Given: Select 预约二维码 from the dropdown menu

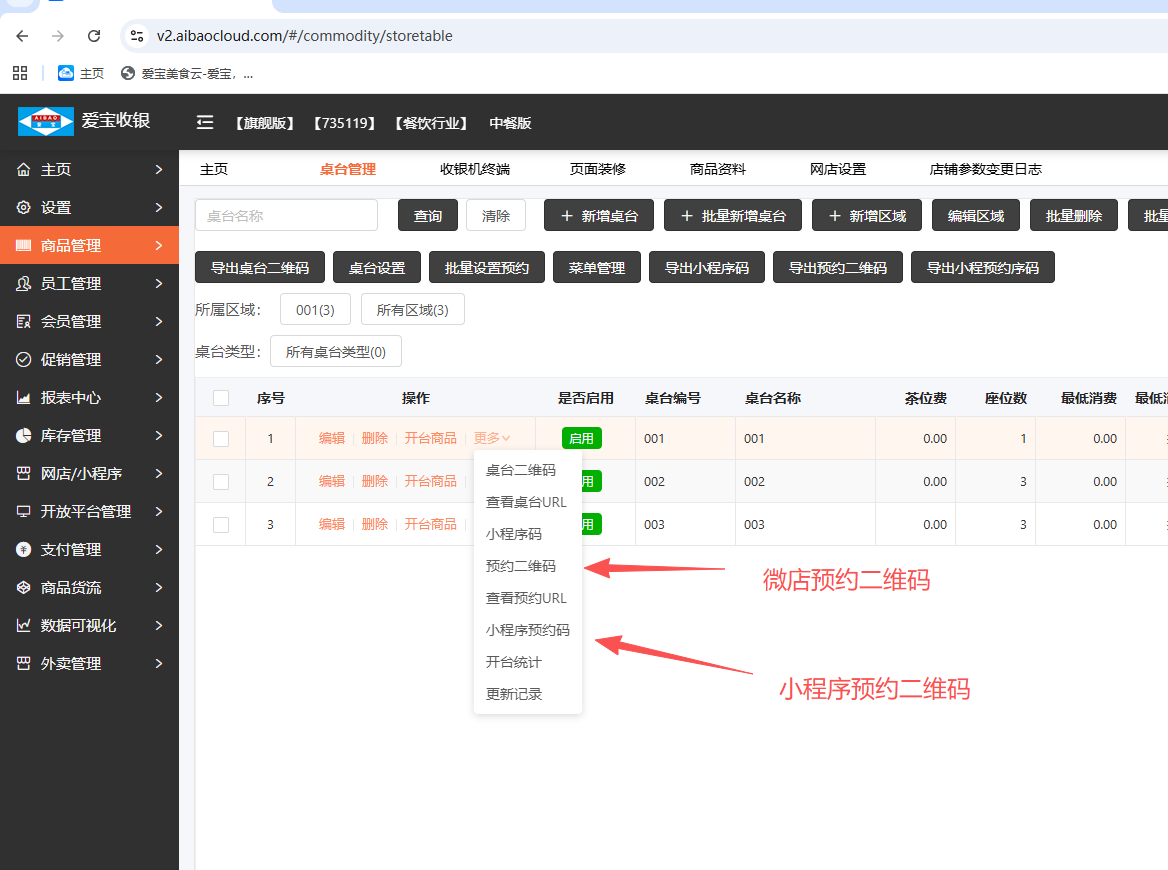Looking at the screenshot, I should pos(520,566).
